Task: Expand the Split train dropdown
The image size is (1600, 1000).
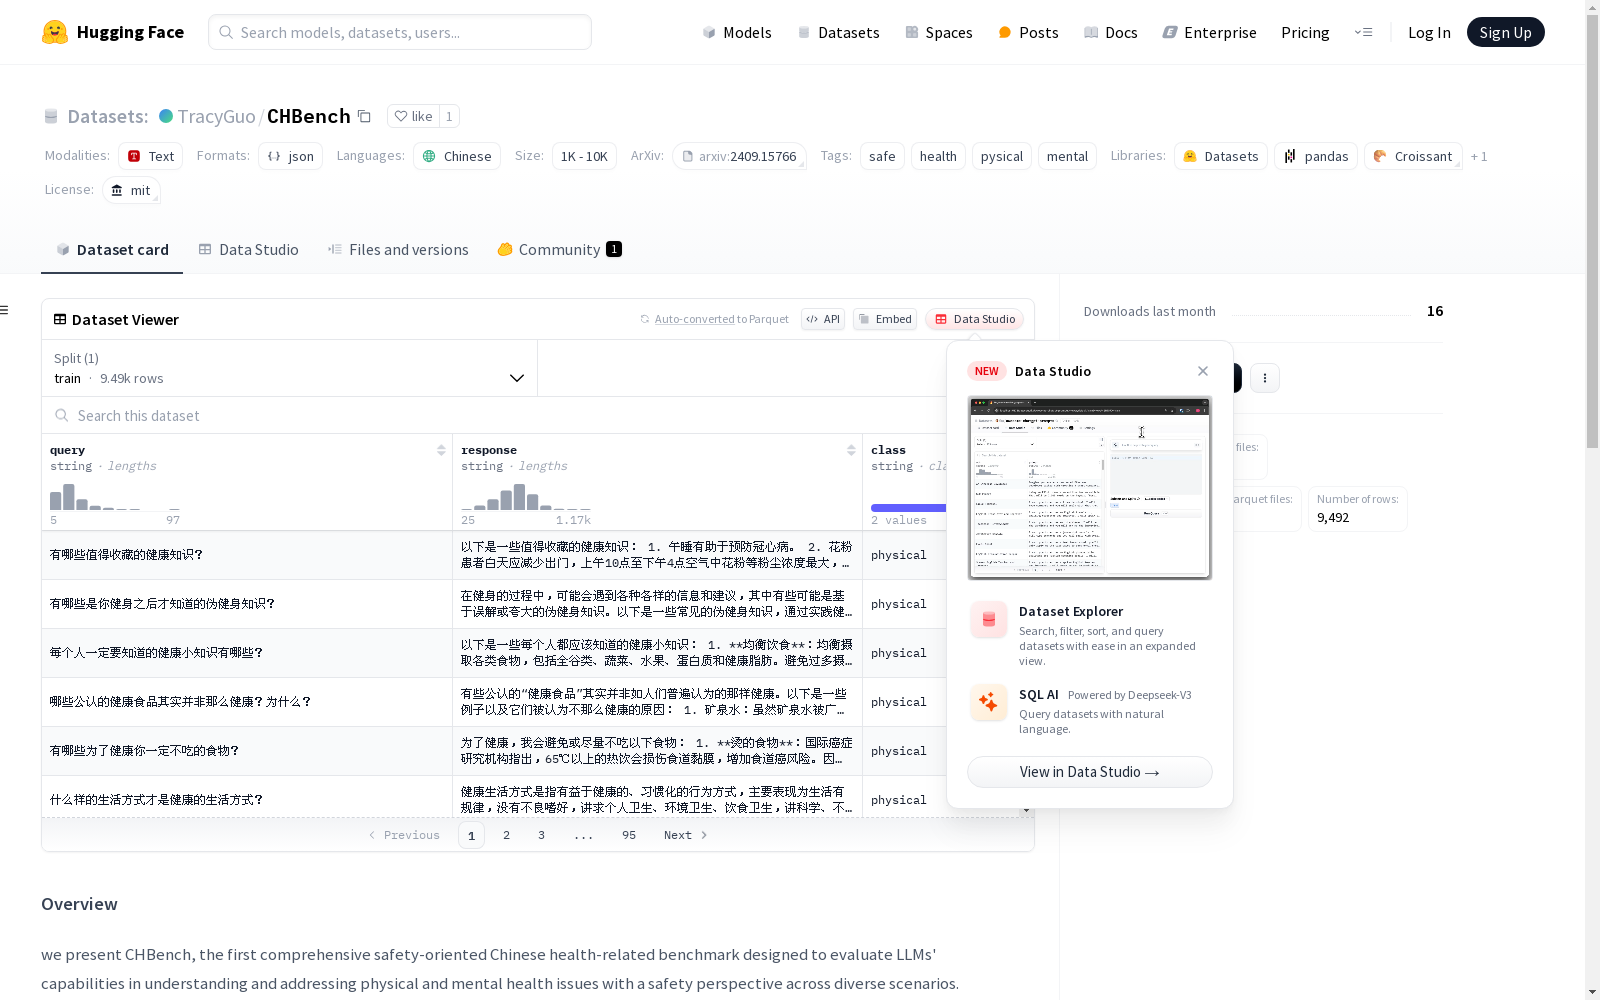Action: click(x=290, y=368)
